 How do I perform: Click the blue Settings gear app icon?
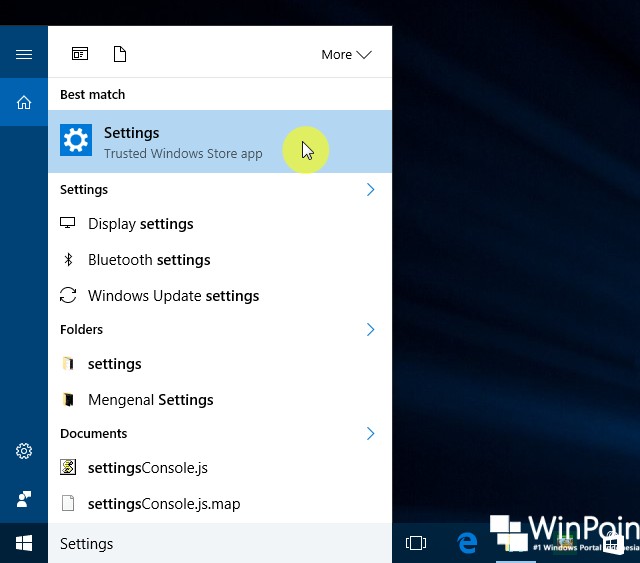pos(76,140)
